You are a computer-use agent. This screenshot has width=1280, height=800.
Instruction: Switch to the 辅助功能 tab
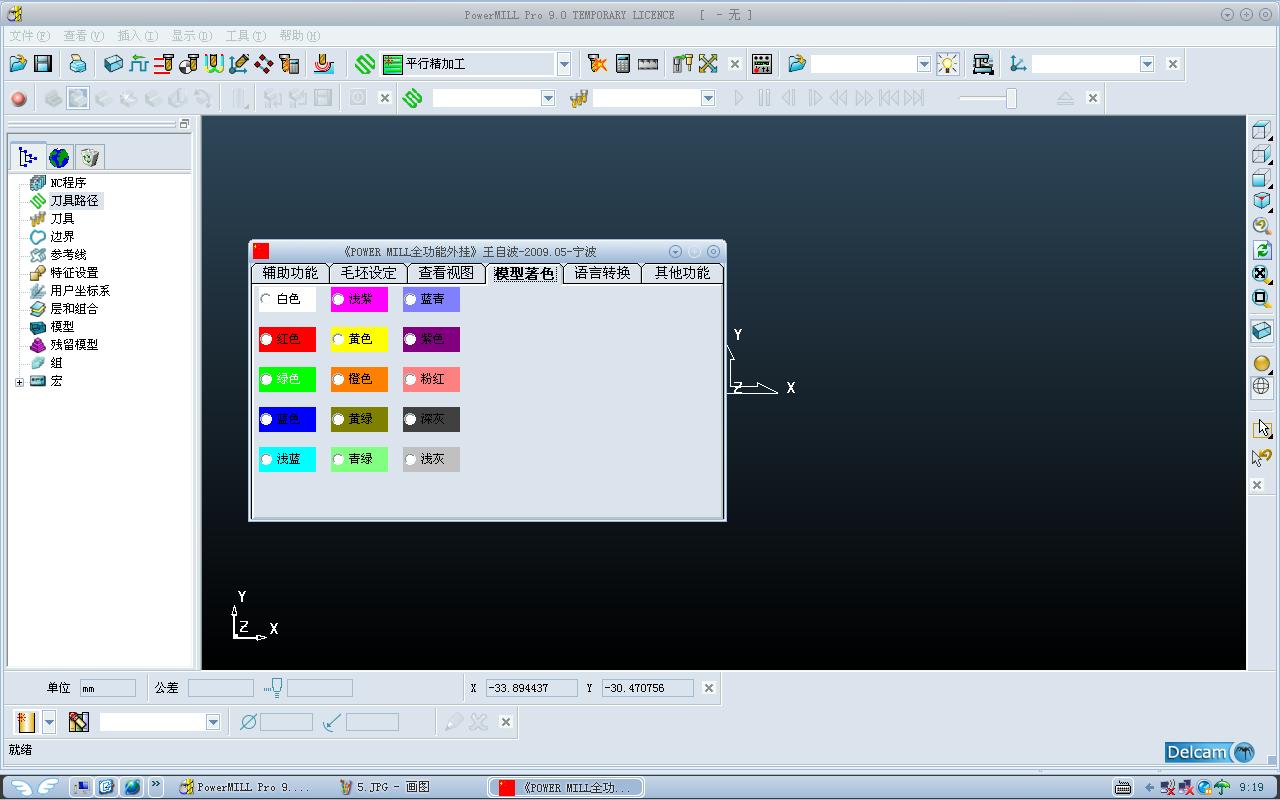click(x=290, y=273)
